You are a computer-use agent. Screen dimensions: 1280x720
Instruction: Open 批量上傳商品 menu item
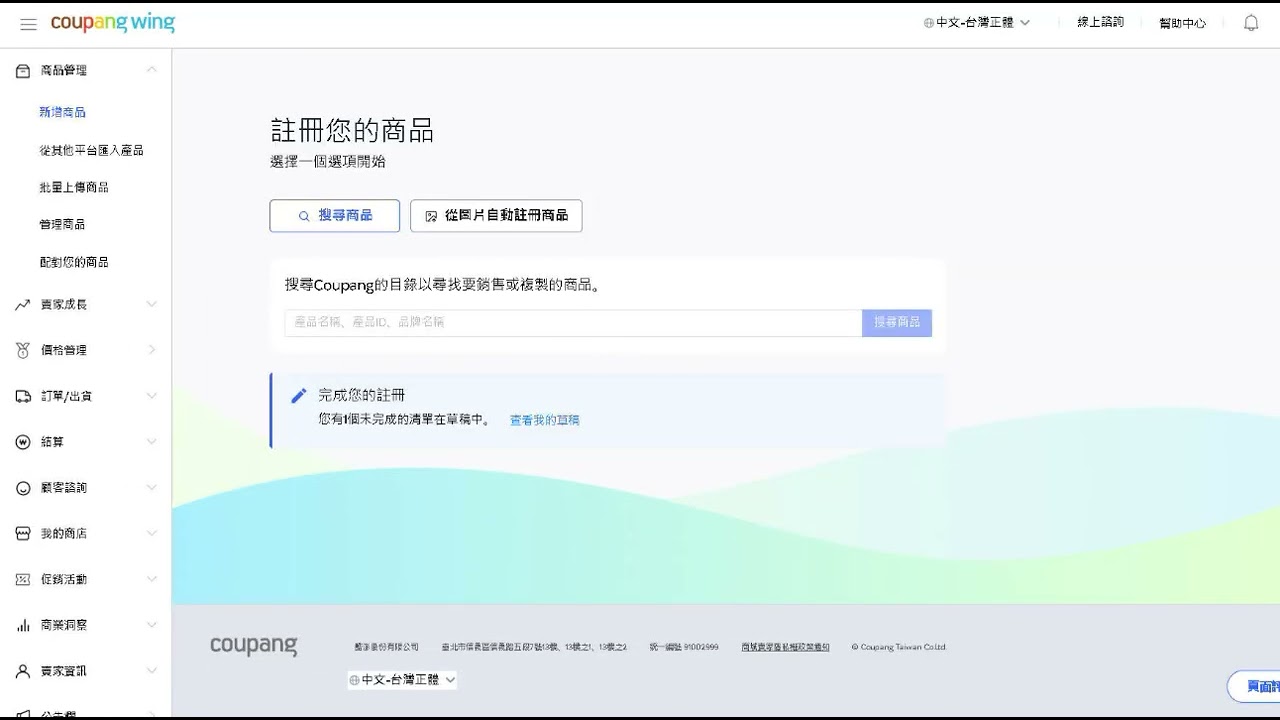[x=74, y=187]
